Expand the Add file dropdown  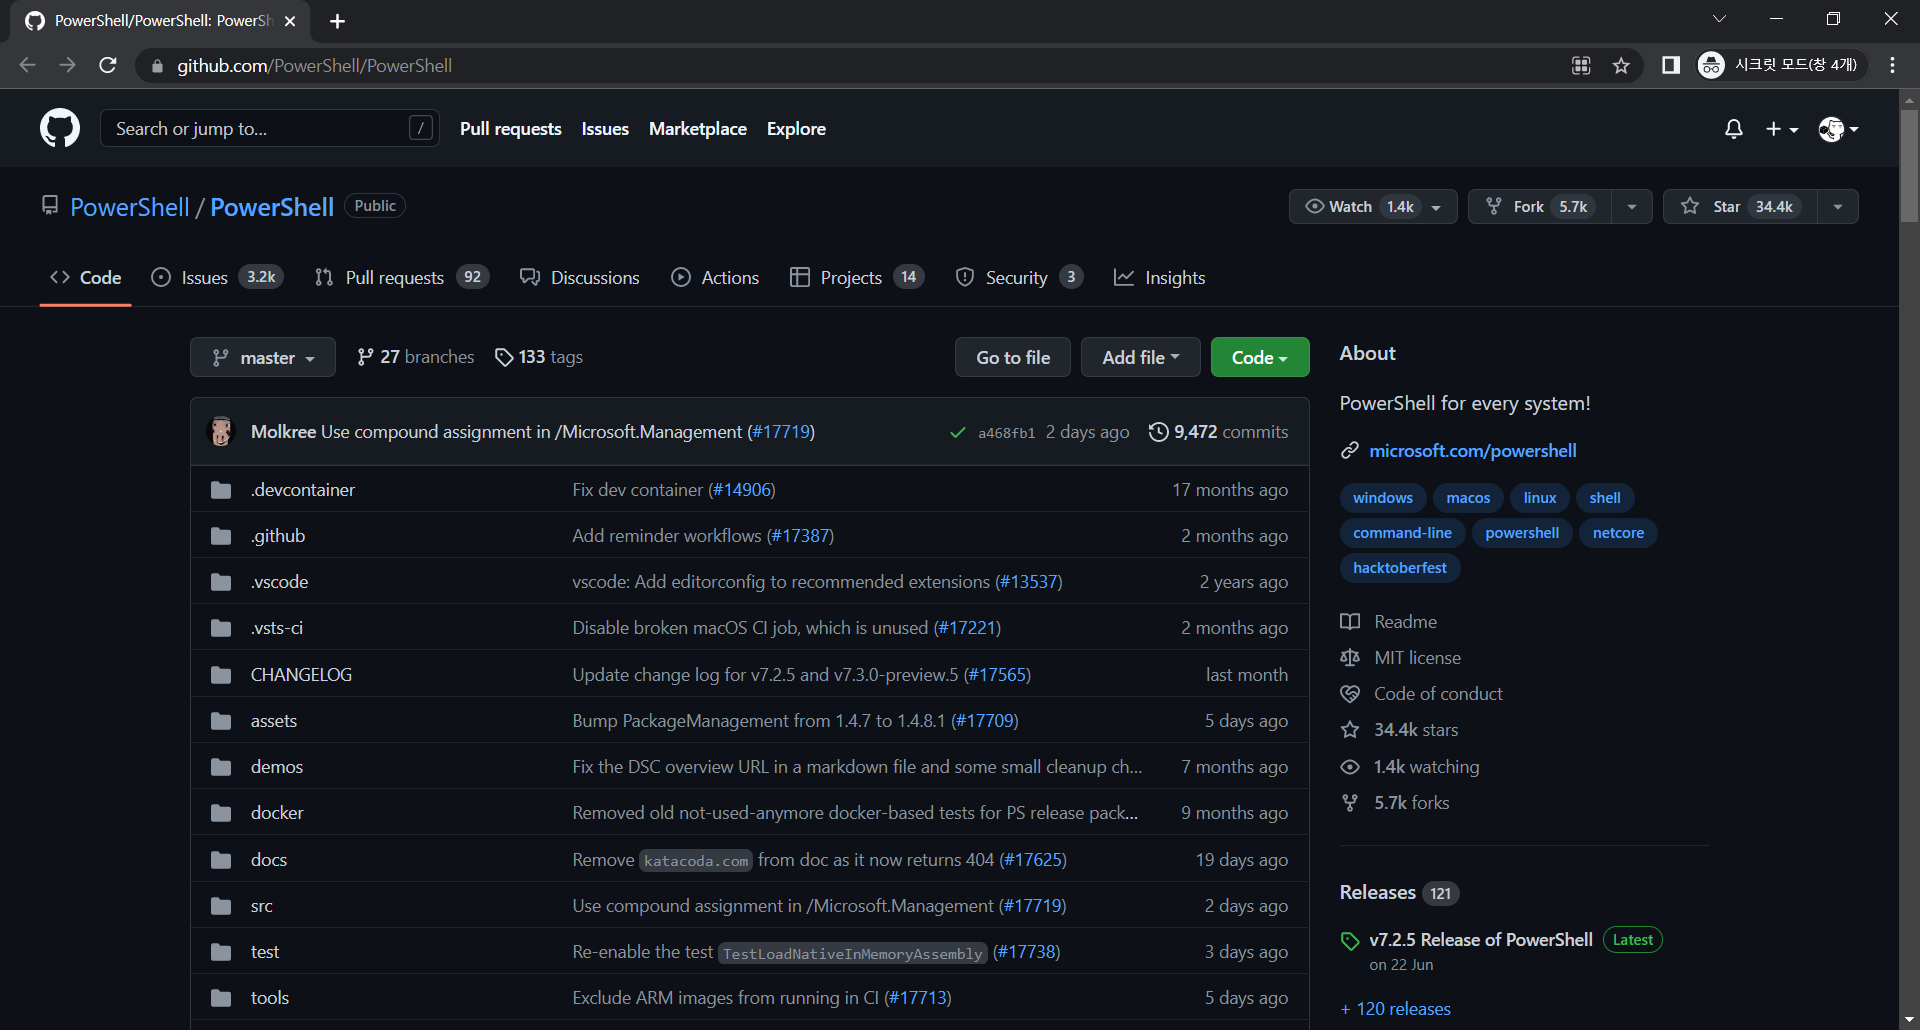click(x=1141, y=357)
